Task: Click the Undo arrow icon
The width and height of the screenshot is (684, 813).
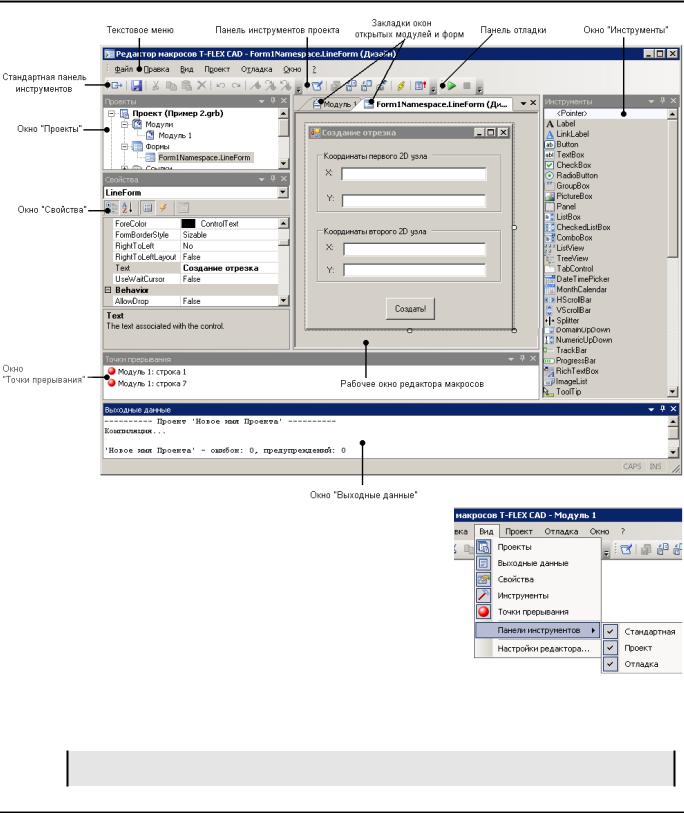Action: pyautogui.click(x=221, y=86)
